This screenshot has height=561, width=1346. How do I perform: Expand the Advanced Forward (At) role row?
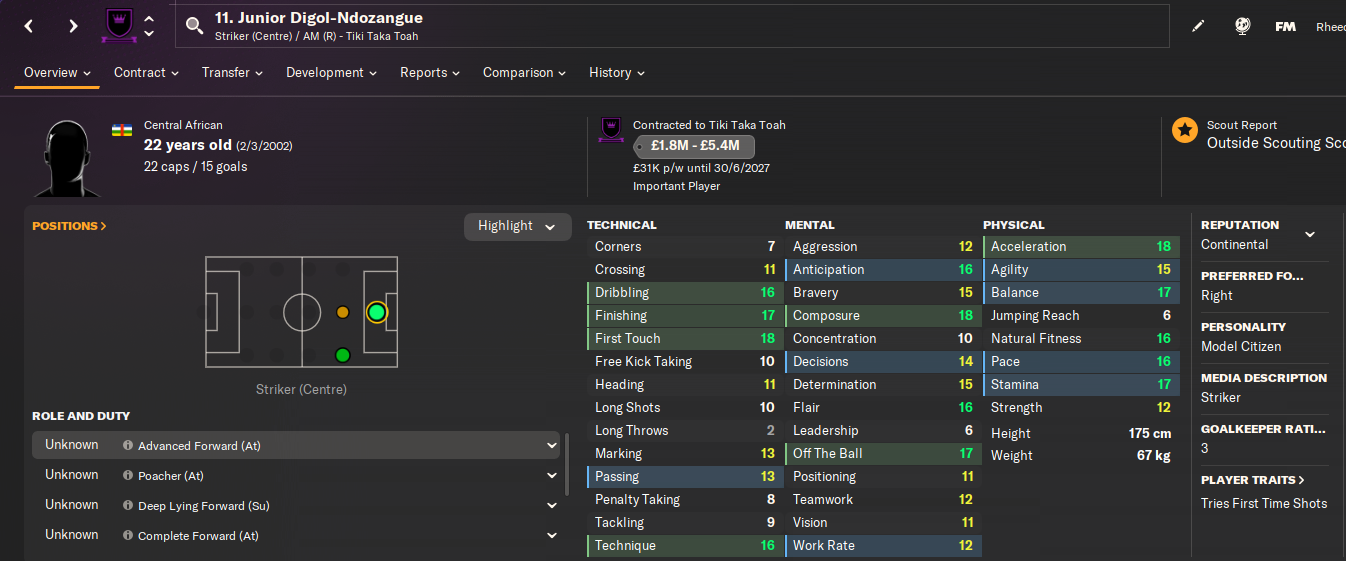(551, 446)
